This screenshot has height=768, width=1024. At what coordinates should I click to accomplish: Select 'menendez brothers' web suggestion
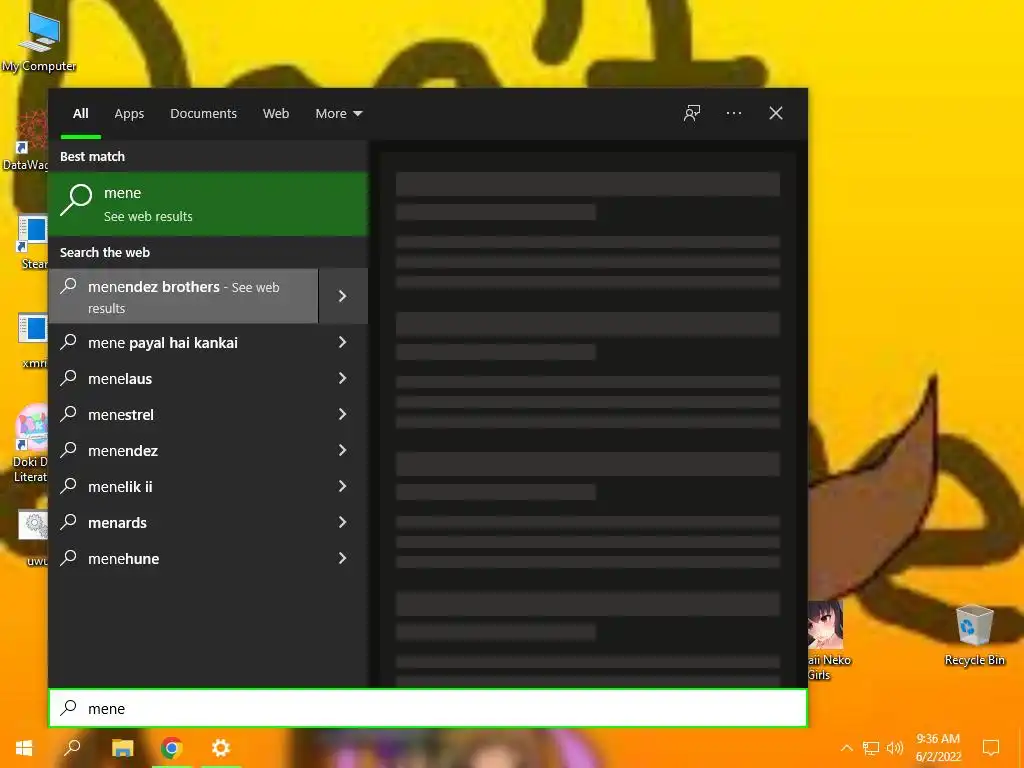click(x=184, y=296)
